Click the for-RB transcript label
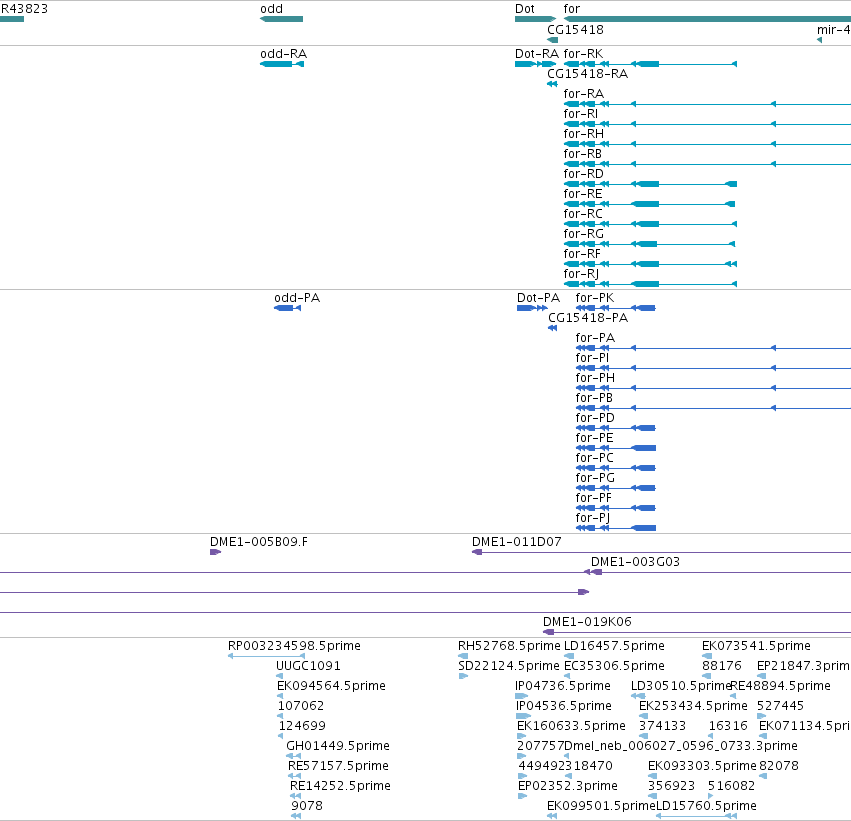Viewport: 851px width, 821px height. click(x=582, y=154)
